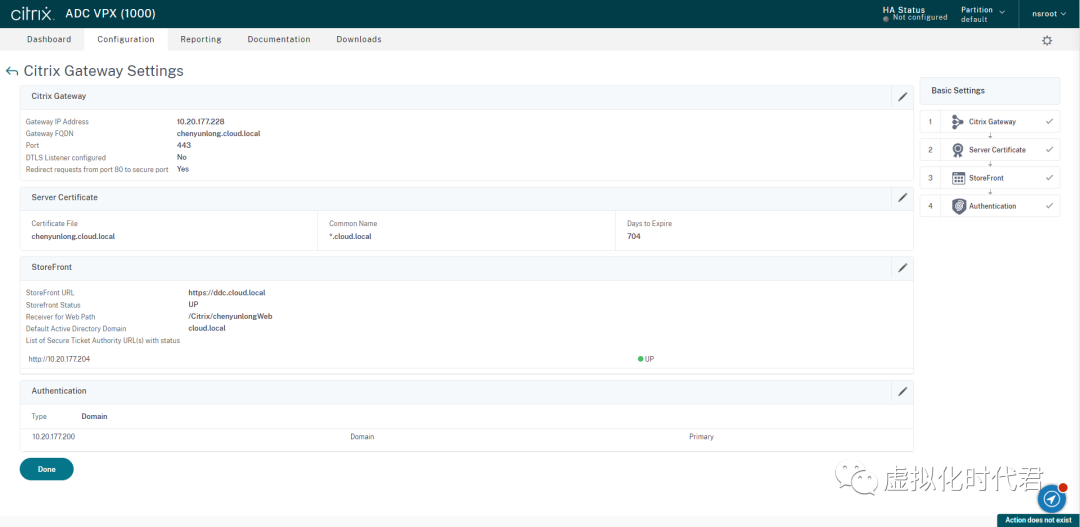Click the Citrix logo in header
Image resolution: width=1080 pixels, height=527 pixels.
[x=32, y=14]
